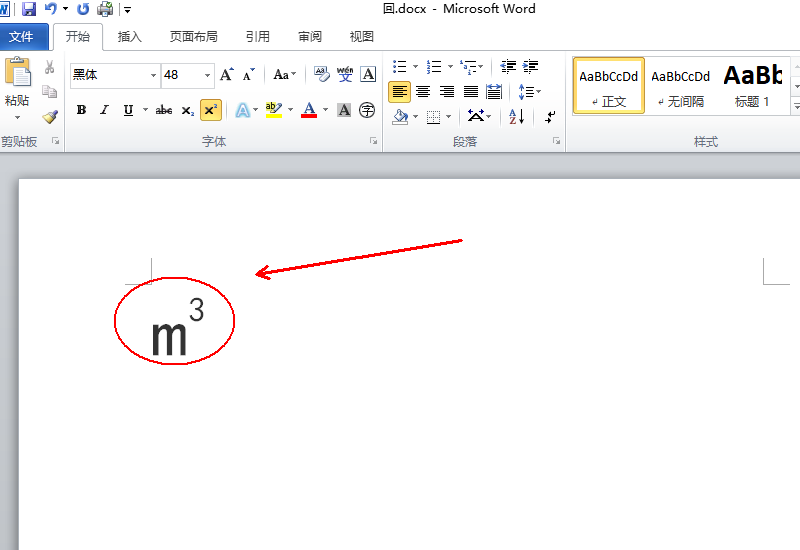
Task: Apply the 标题 1 style
Action: pyautogui.click(x=752, y=85)
